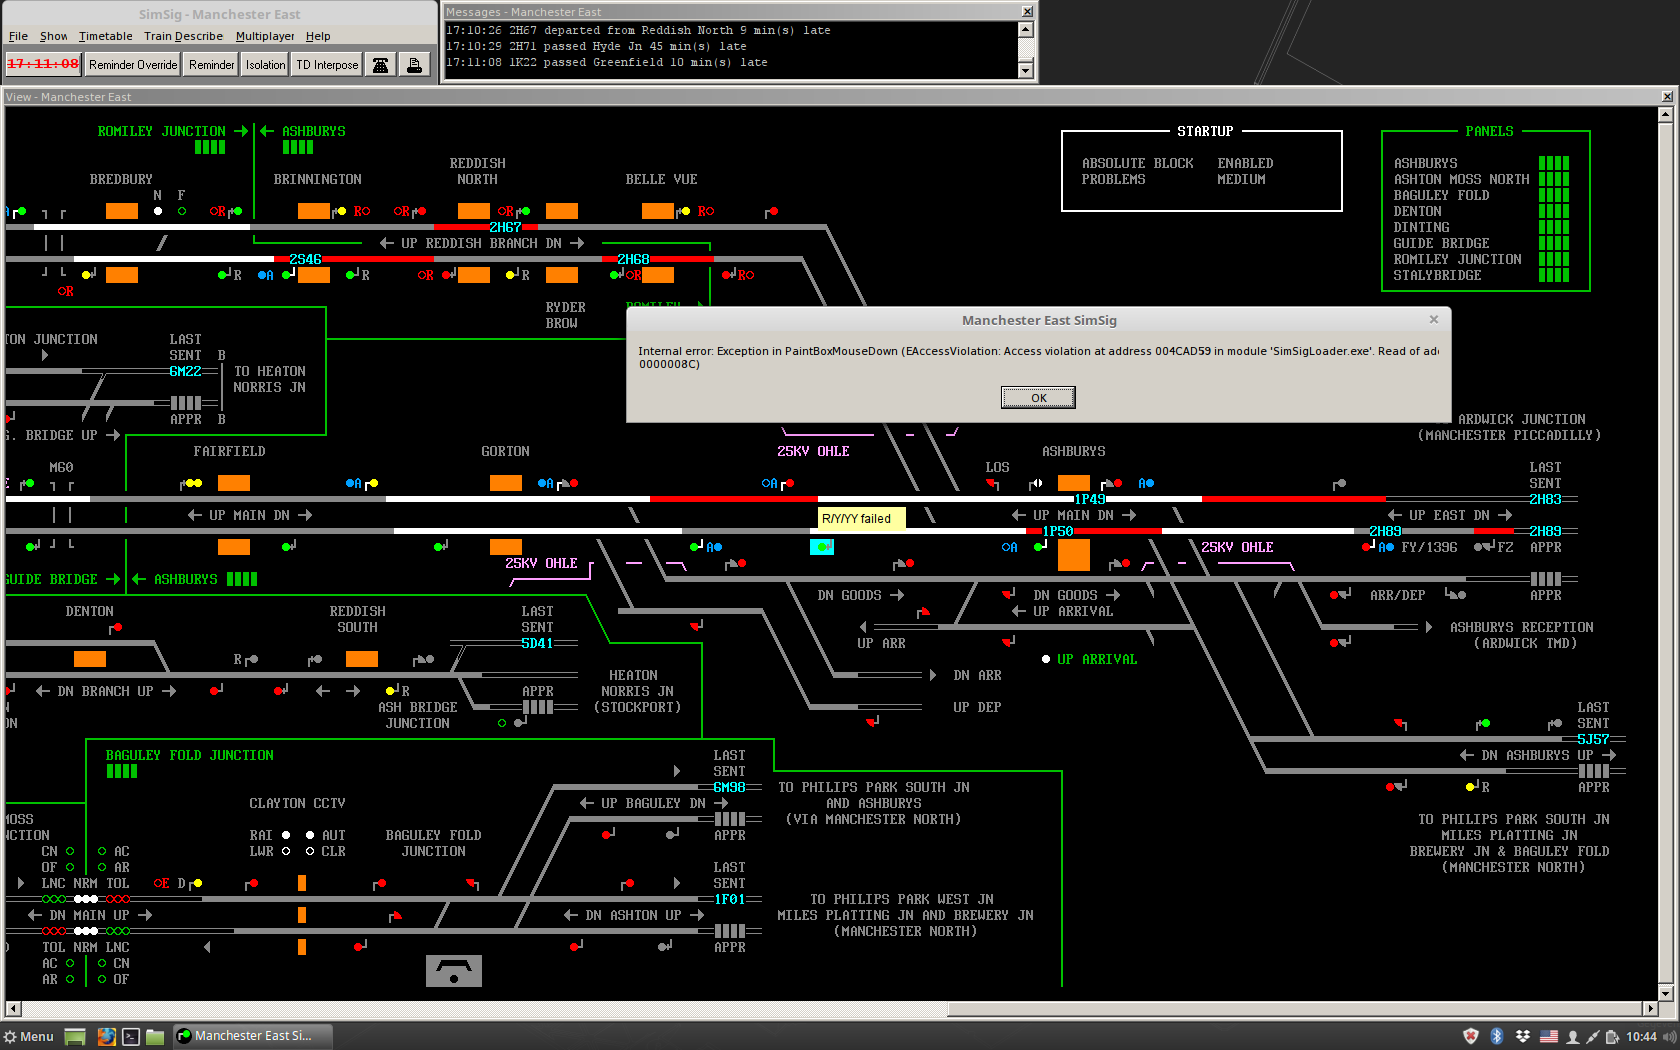Click Manchester East SimSig taskbar entry
Image resolution: width=1680 pixels, height=1050 pixels.
coord(251,1036)
